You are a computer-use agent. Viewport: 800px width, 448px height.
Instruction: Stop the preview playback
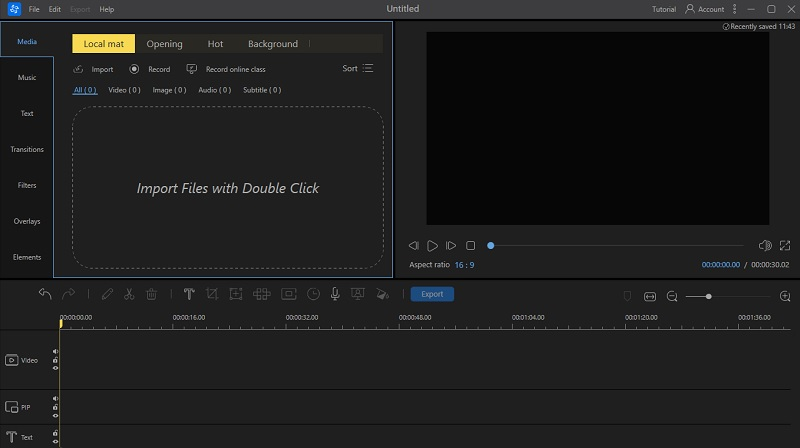pos(470,246)
